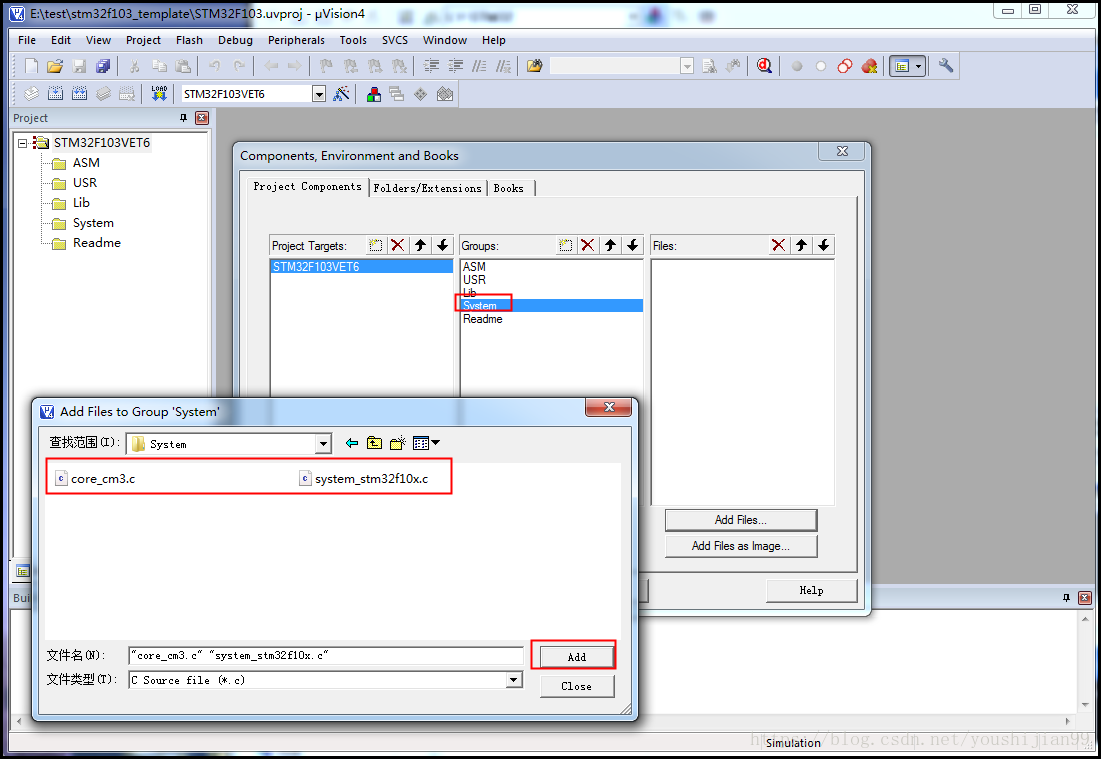Collapse the STM32F103VET6 project tree node
This screenshot has width=1101, height=759.
tap(22, 143)
